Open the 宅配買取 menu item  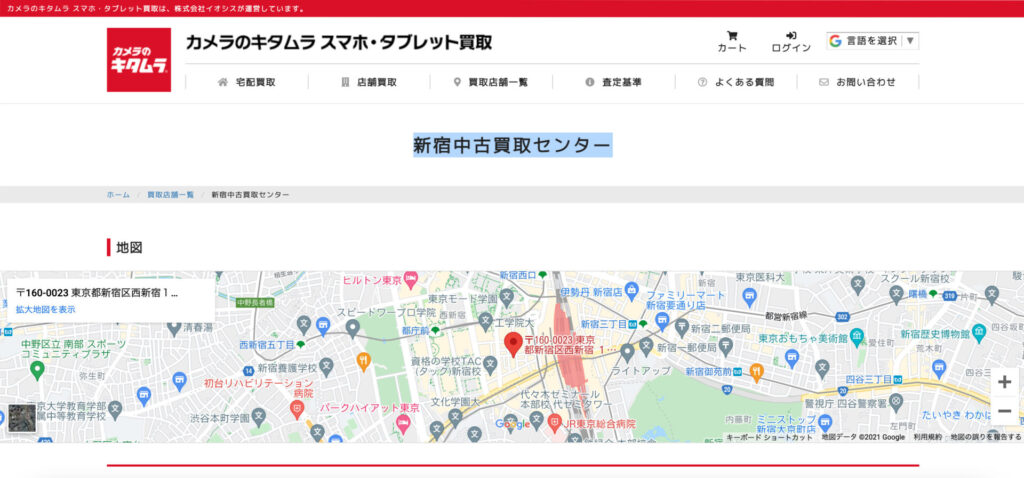point(247,82)
